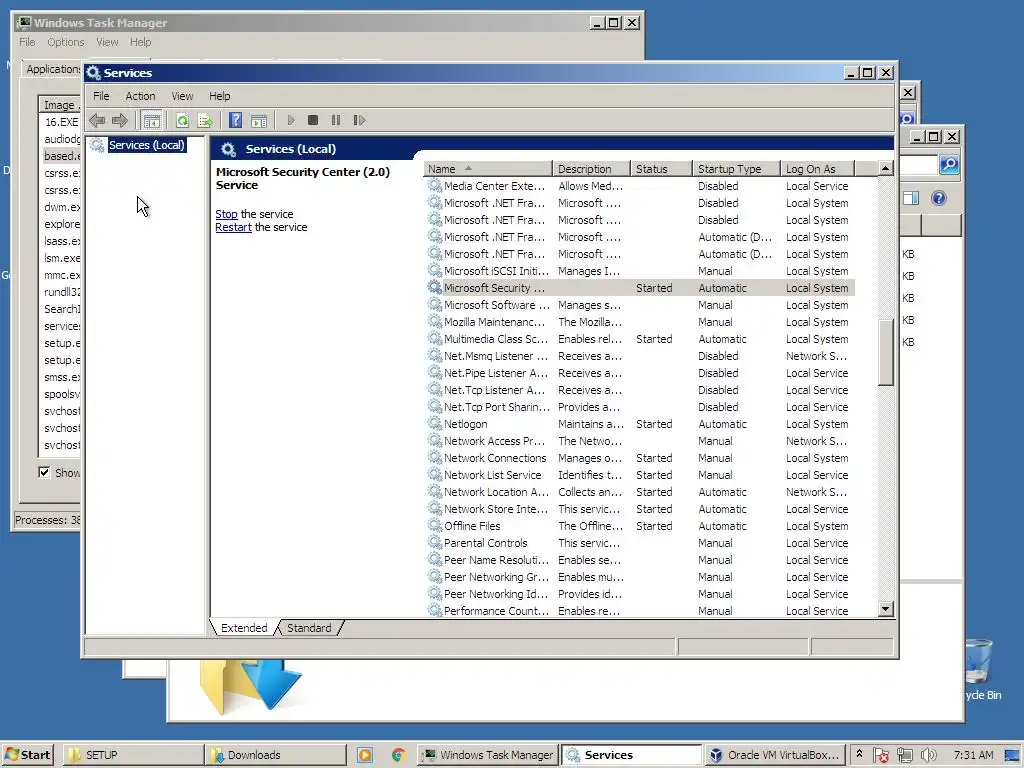Select the Offline Files service row
Viewport: 1024px width, 768px height.
(x=639, y=526)
